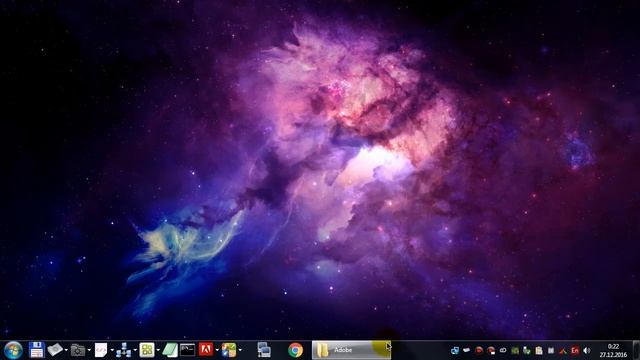Expand arrow beside red Adobe icon
The width and height of the screenshot is (640, 360).
(x=217, y=350)
